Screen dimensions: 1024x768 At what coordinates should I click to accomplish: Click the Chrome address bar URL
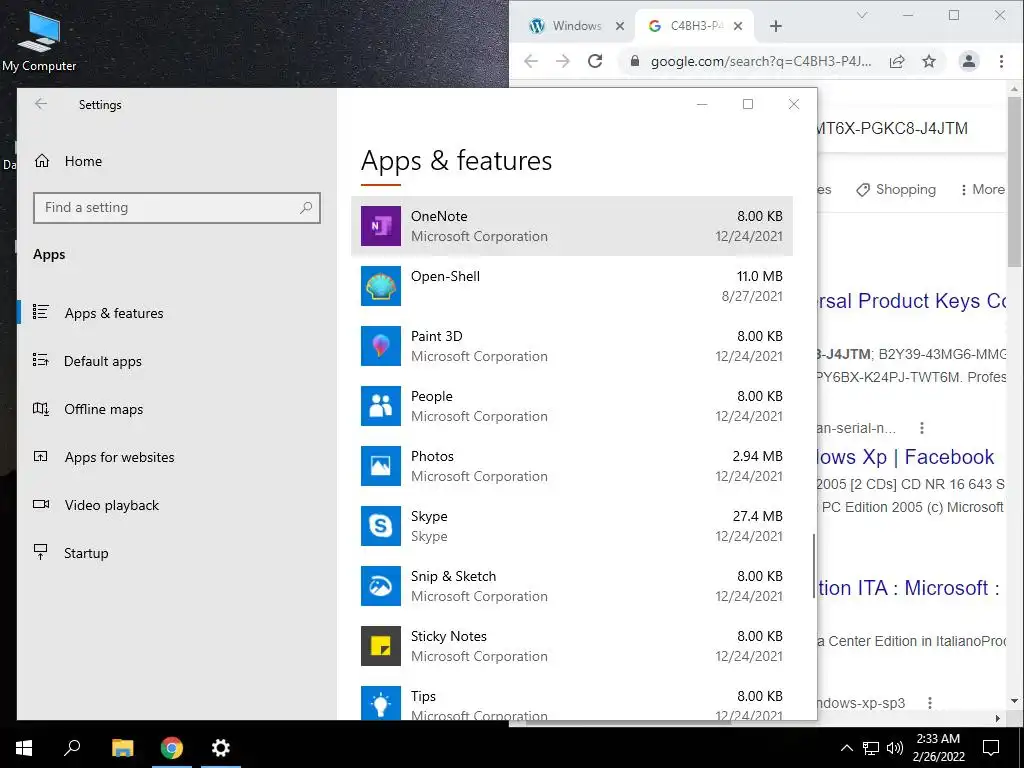click(x=761, y=61)
